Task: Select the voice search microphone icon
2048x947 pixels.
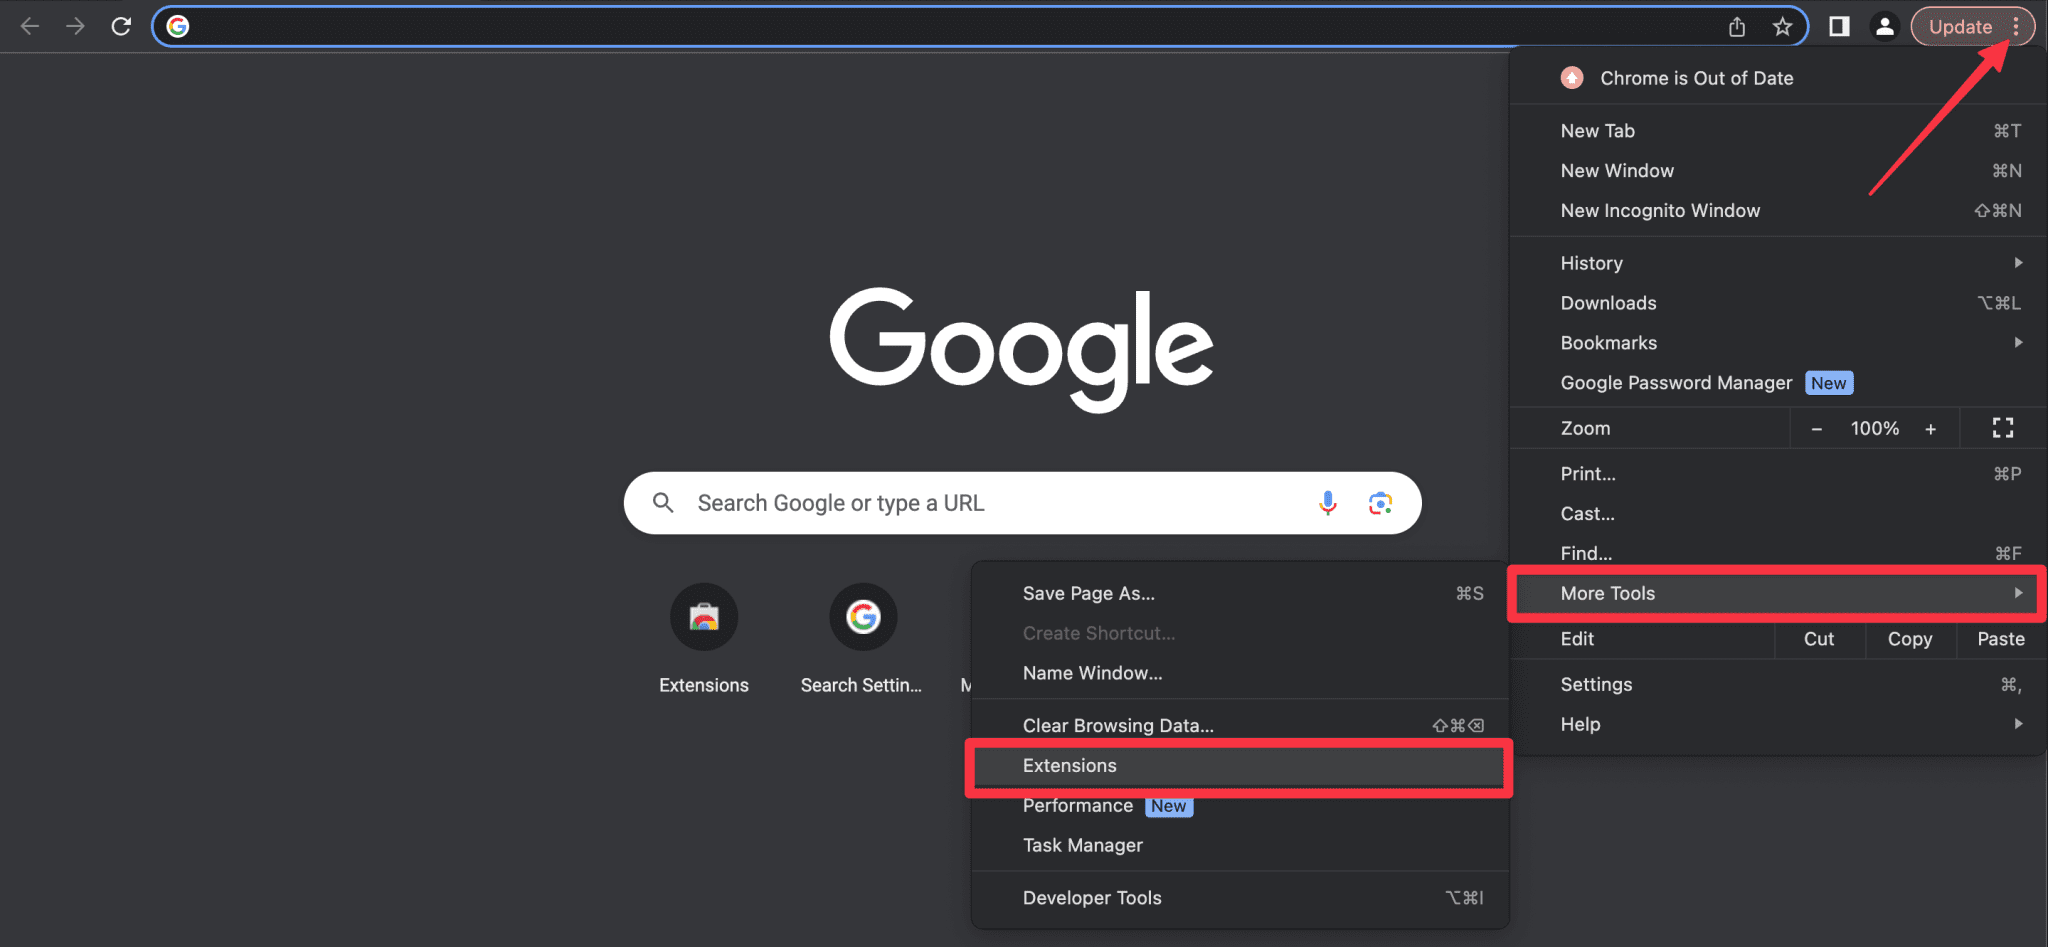Action: coord(1327,503)
